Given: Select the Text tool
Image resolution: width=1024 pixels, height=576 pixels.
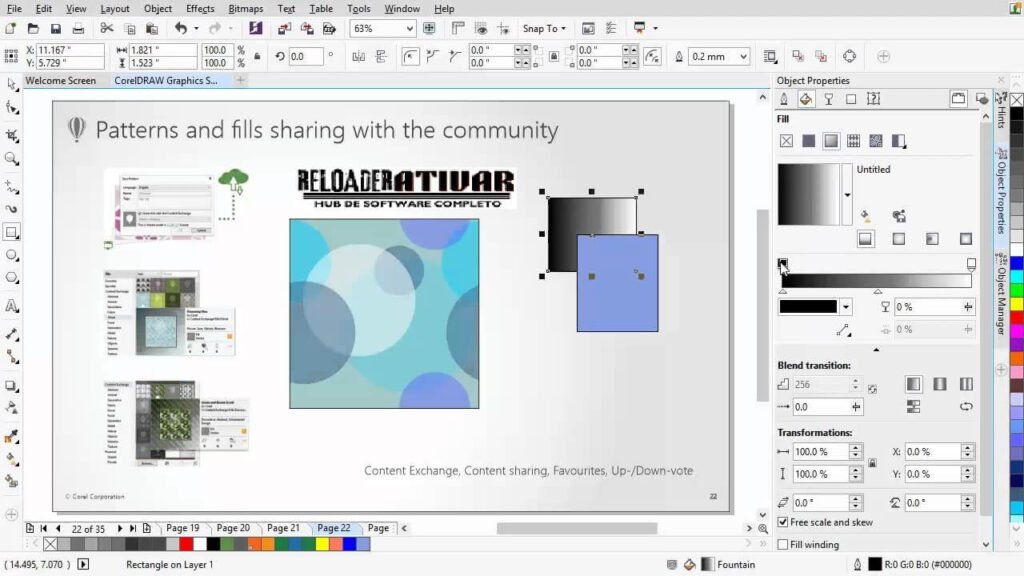Looking at the screenshot, I should point(12,306).
